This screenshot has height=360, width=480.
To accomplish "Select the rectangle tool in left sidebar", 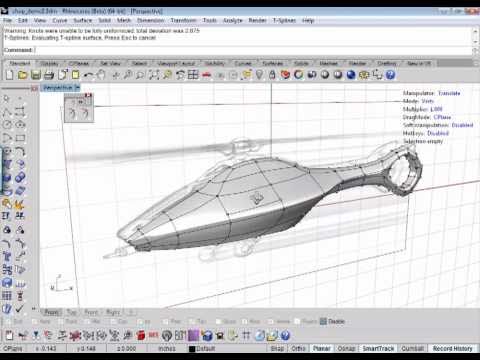I will (20, 138).
